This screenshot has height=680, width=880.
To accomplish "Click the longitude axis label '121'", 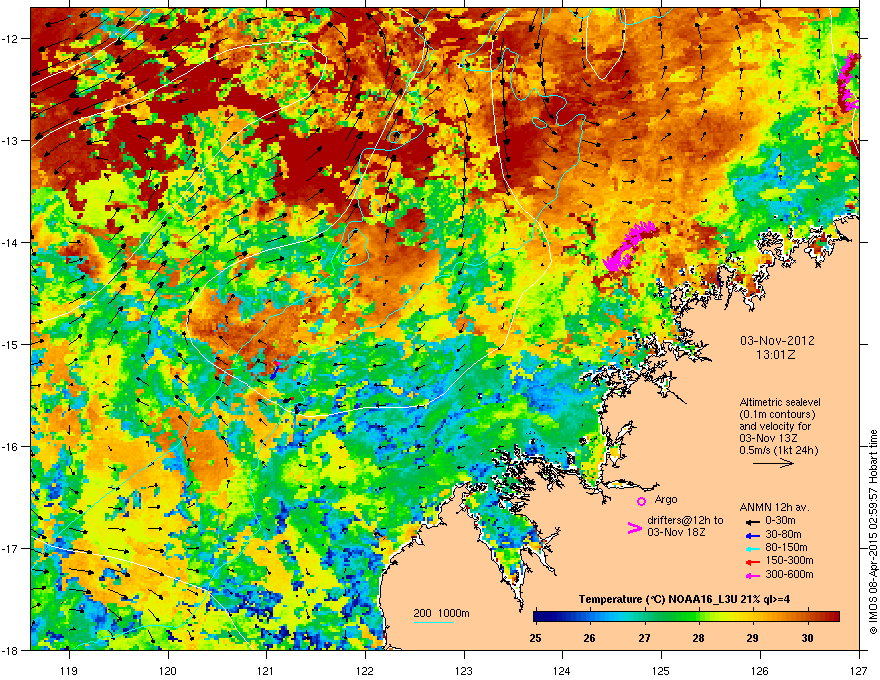I will [266, 670].
